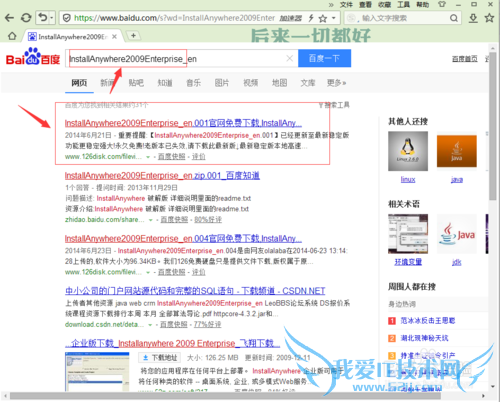Screen dimensions: 500x402
Task: Open trending topic 范冰冰反击王思聪
Action: (x=428, y=321)
